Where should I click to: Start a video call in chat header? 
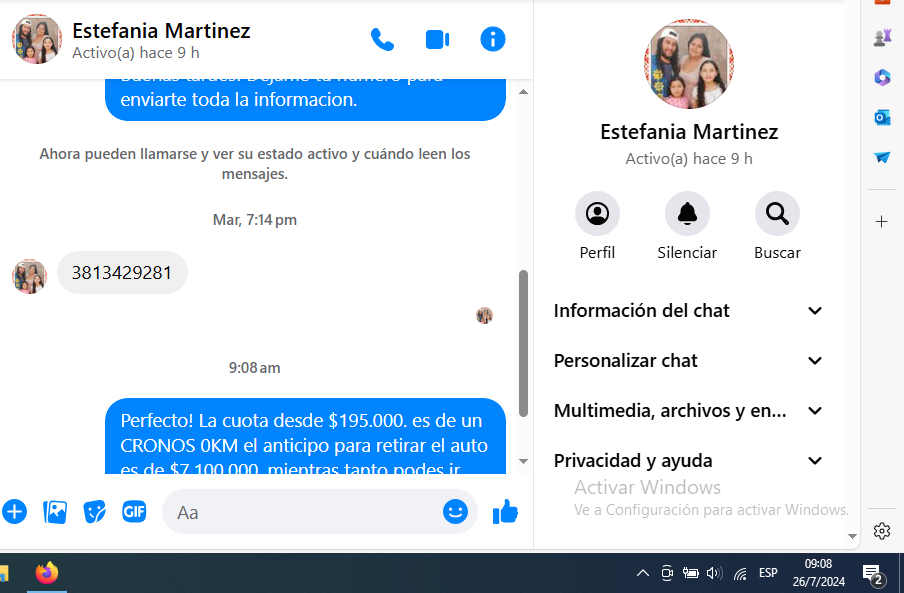click(x=437, y=39)
